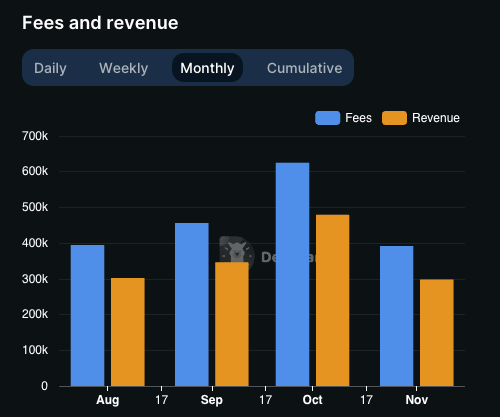Click the 17 label between Aug and Sep

click(161, 400)
